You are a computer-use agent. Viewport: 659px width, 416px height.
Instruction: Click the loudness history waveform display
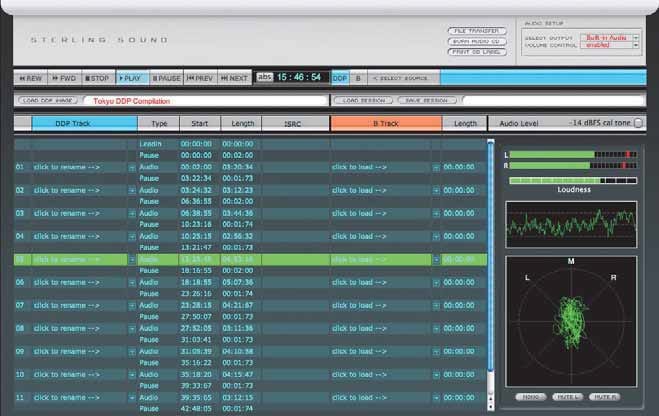click(572, 224)
